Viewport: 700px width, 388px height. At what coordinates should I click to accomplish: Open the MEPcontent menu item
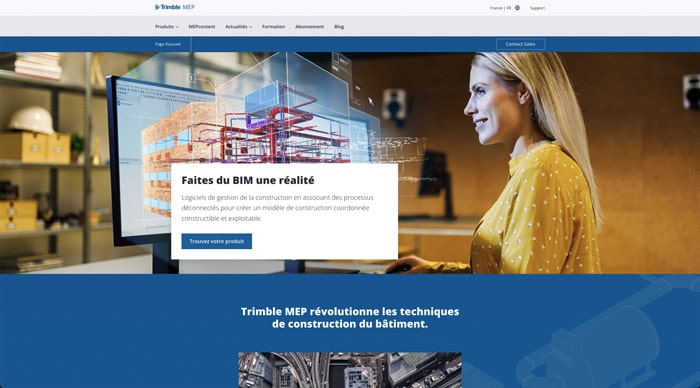point(202,27)
